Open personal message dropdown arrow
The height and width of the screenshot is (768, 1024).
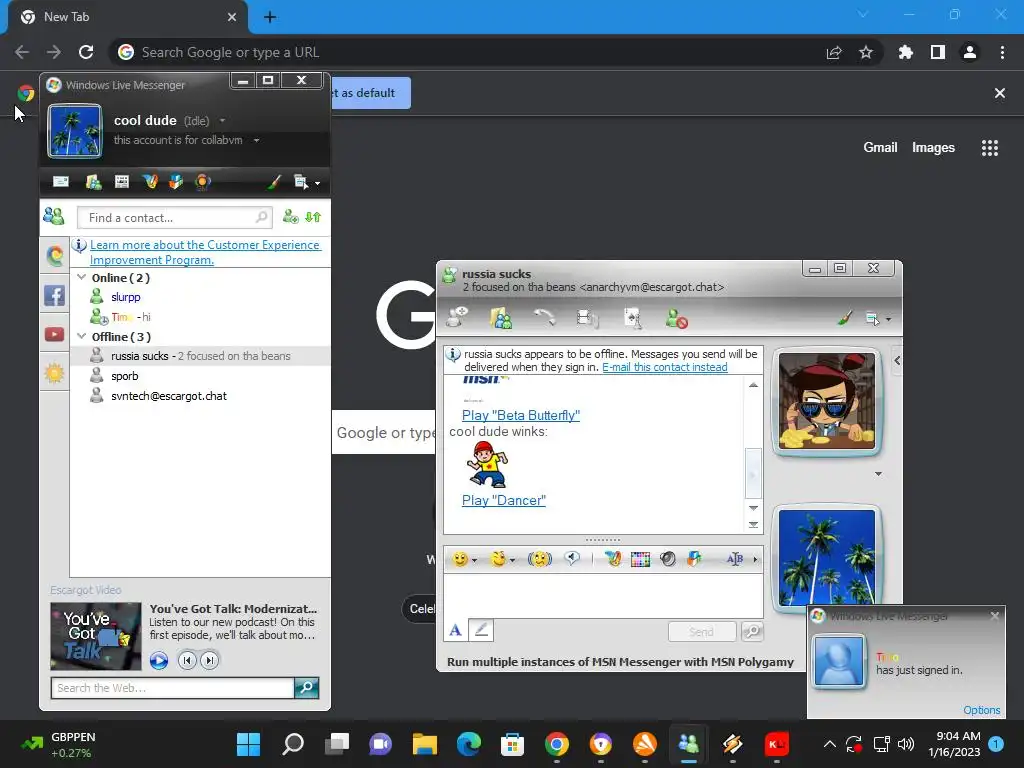257,140
